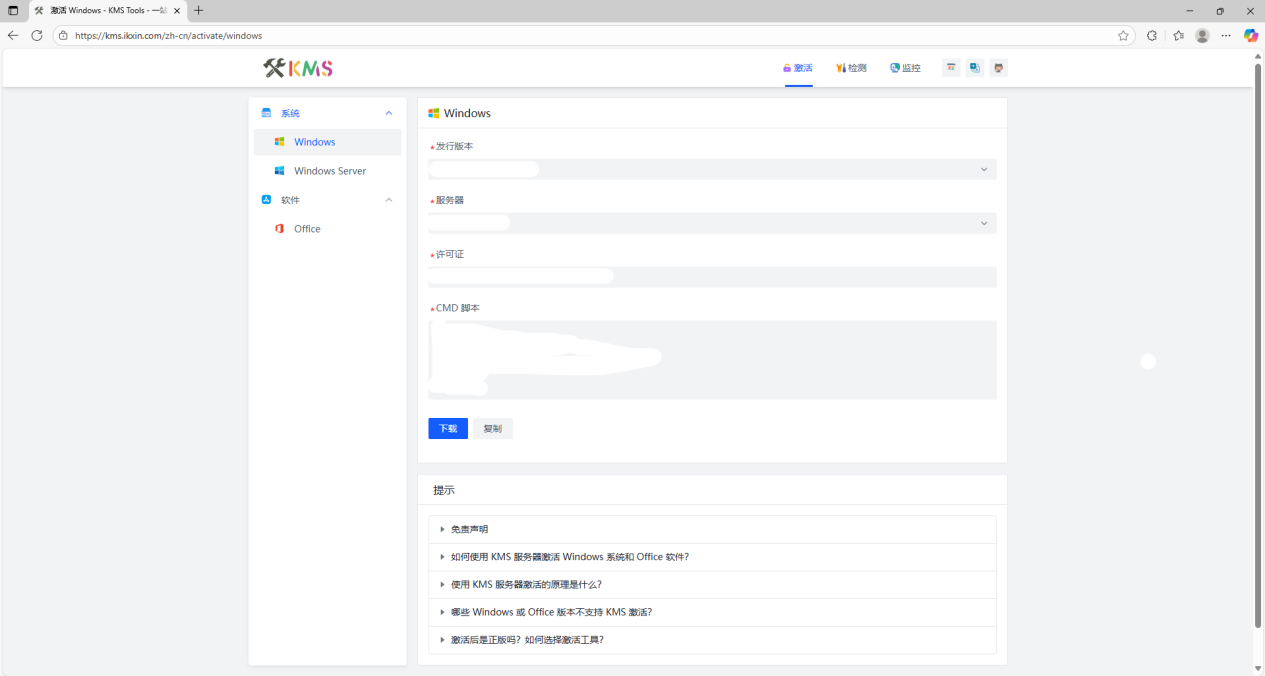This screenshot has width=1265, height=676.
Task: Click the browser back arrow
Action: [x=13, y=35]
